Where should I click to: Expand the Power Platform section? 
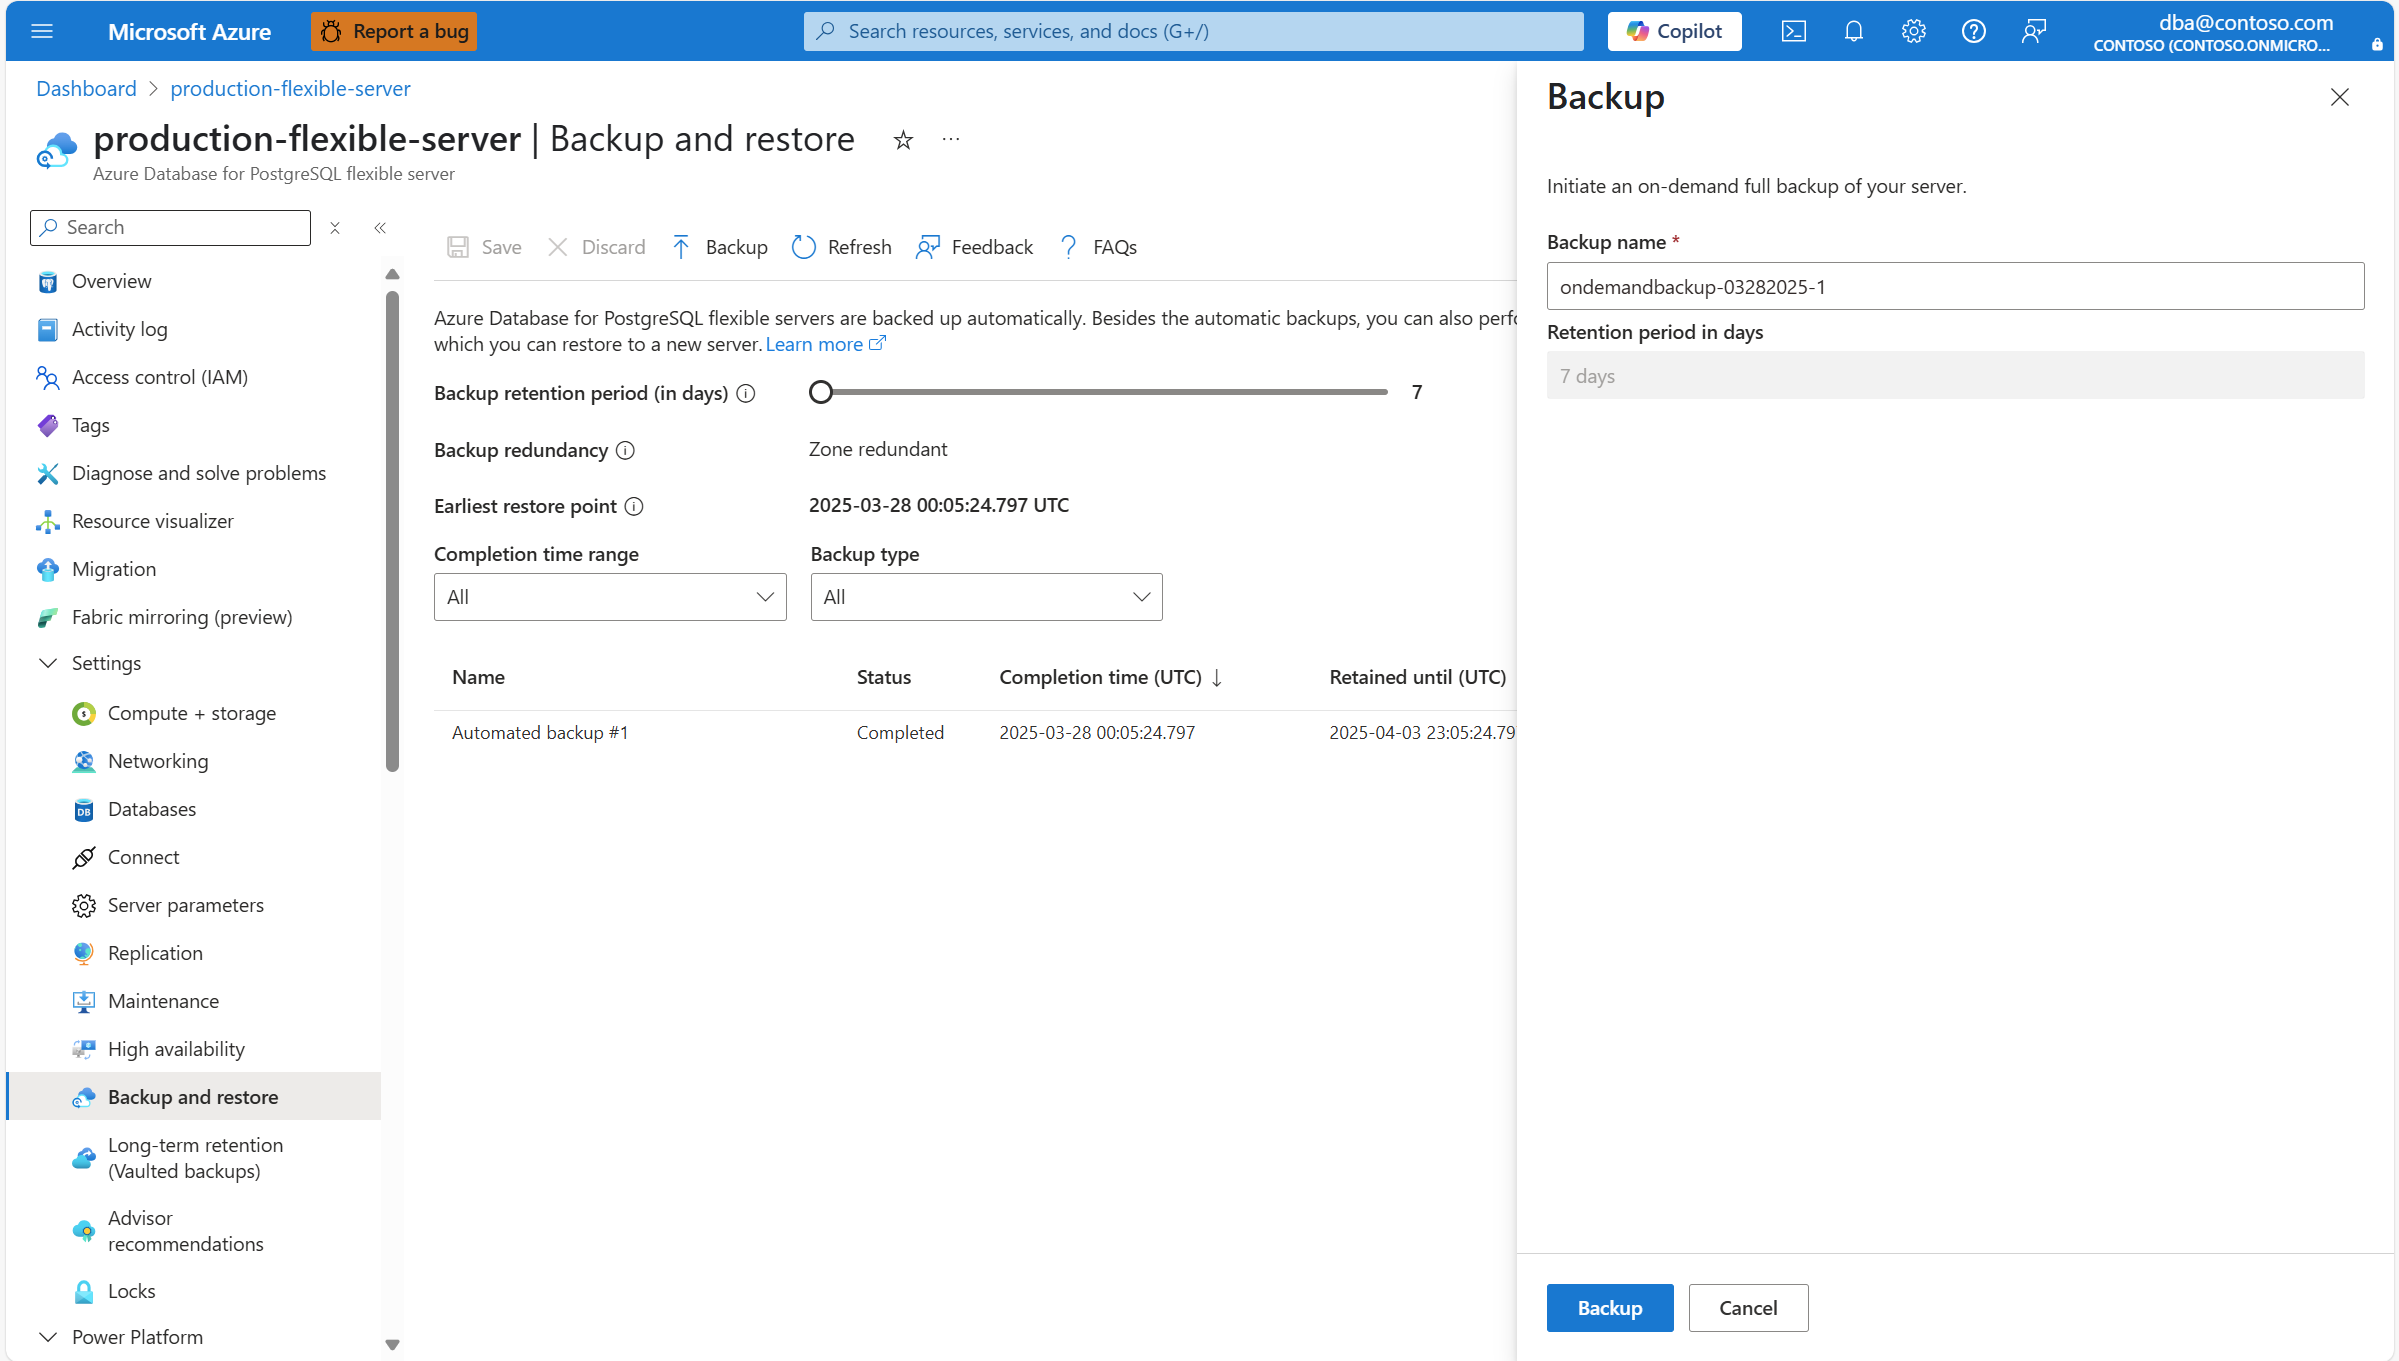48,1337
